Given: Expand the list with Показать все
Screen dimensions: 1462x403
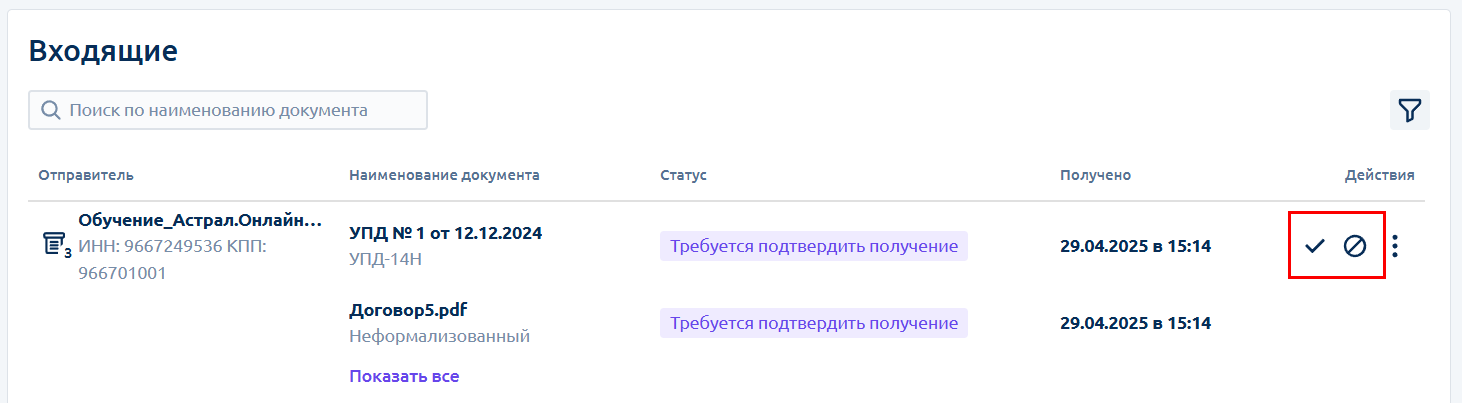Looking at the screenshot, I should coord(404,376).
